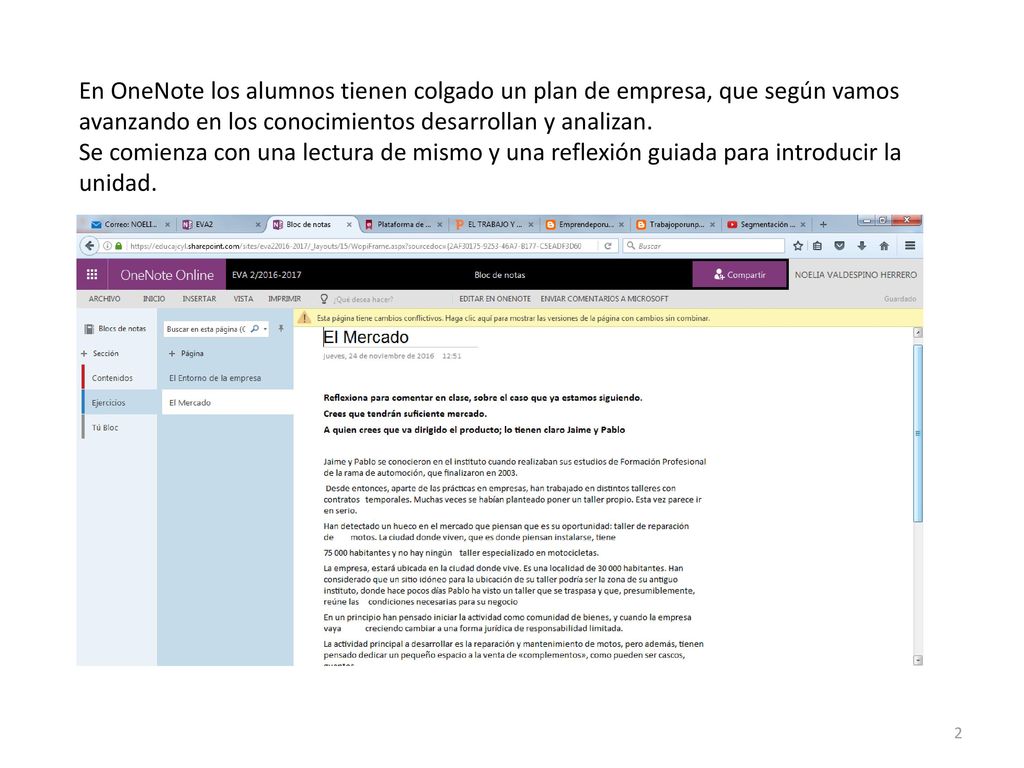Viewport: 1024px width, 768px height.
Task: Open the El Entorno de la empresa page
Action: click(x=227, y=378)
